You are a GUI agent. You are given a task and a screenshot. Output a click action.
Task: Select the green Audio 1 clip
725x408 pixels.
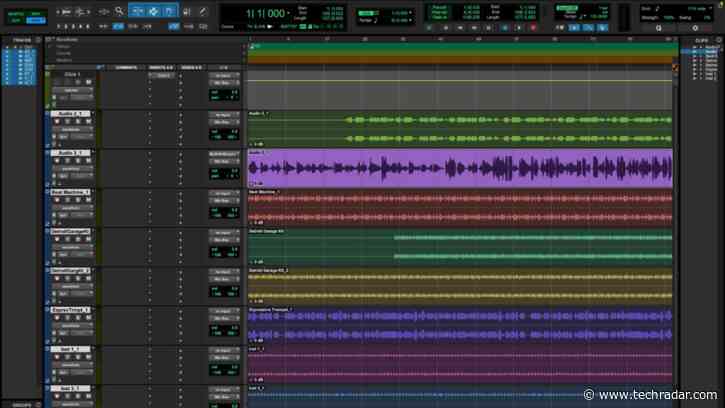click(x=460, y=129)
